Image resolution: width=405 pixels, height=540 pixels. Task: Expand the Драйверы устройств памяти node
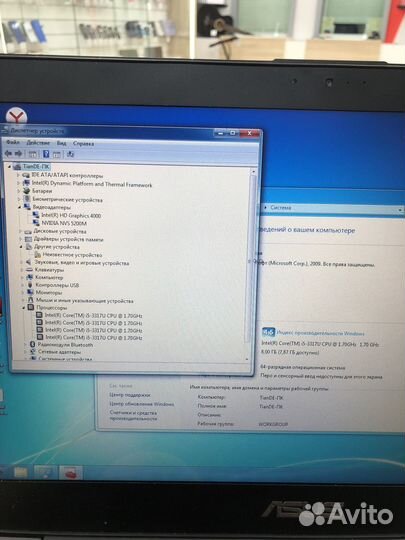click(21, 239)
